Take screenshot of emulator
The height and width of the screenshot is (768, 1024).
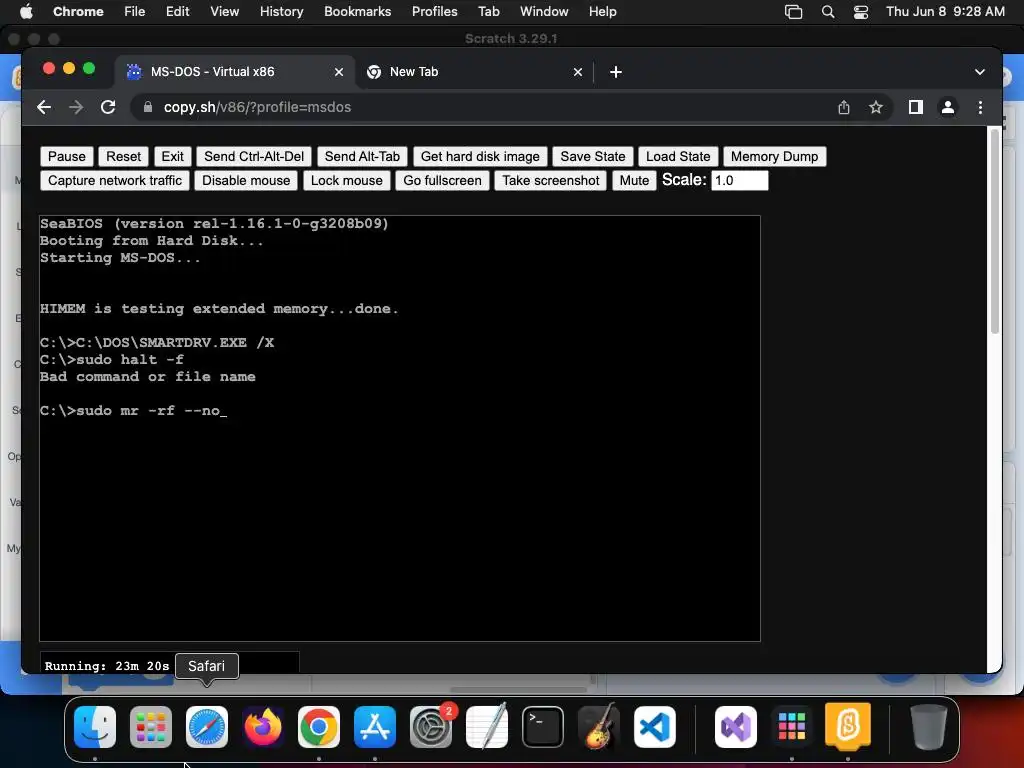click(551, 180)
